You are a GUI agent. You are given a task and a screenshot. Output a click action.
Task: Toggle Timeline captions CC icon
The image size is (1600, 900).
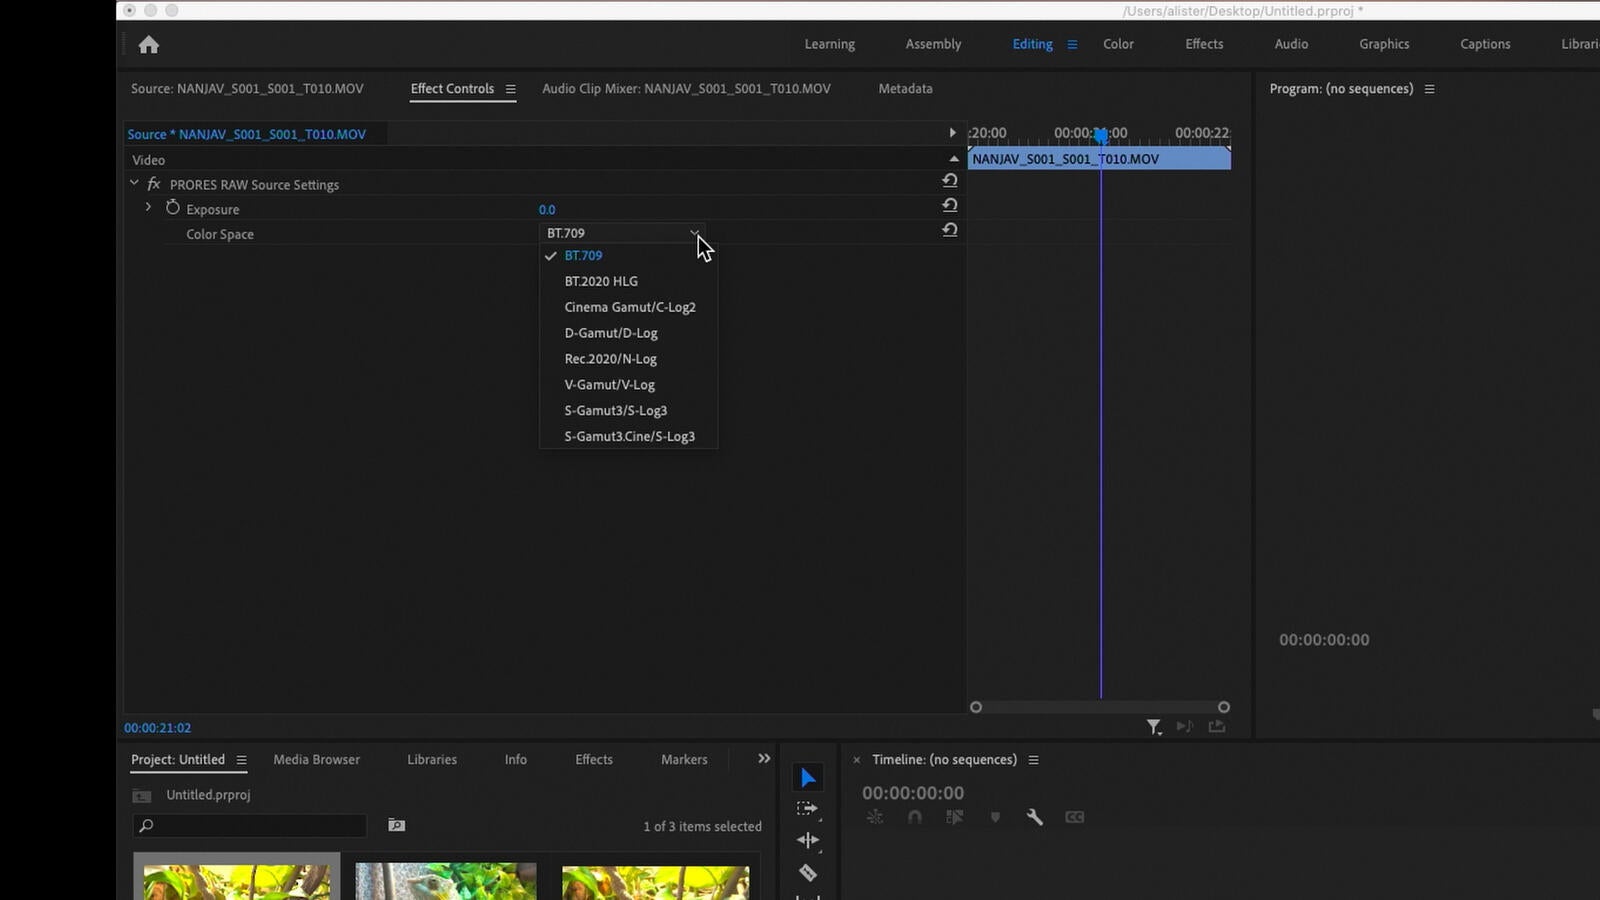[1074, 817]
